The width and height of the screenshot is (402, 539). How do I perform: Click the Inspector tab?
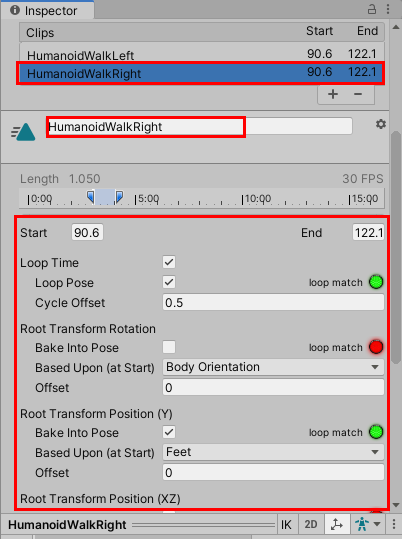point(47,11)
